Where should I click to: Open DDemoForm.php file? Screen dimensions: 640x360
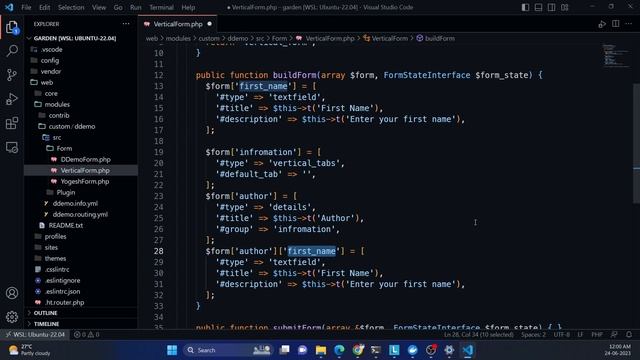point(85,160)
